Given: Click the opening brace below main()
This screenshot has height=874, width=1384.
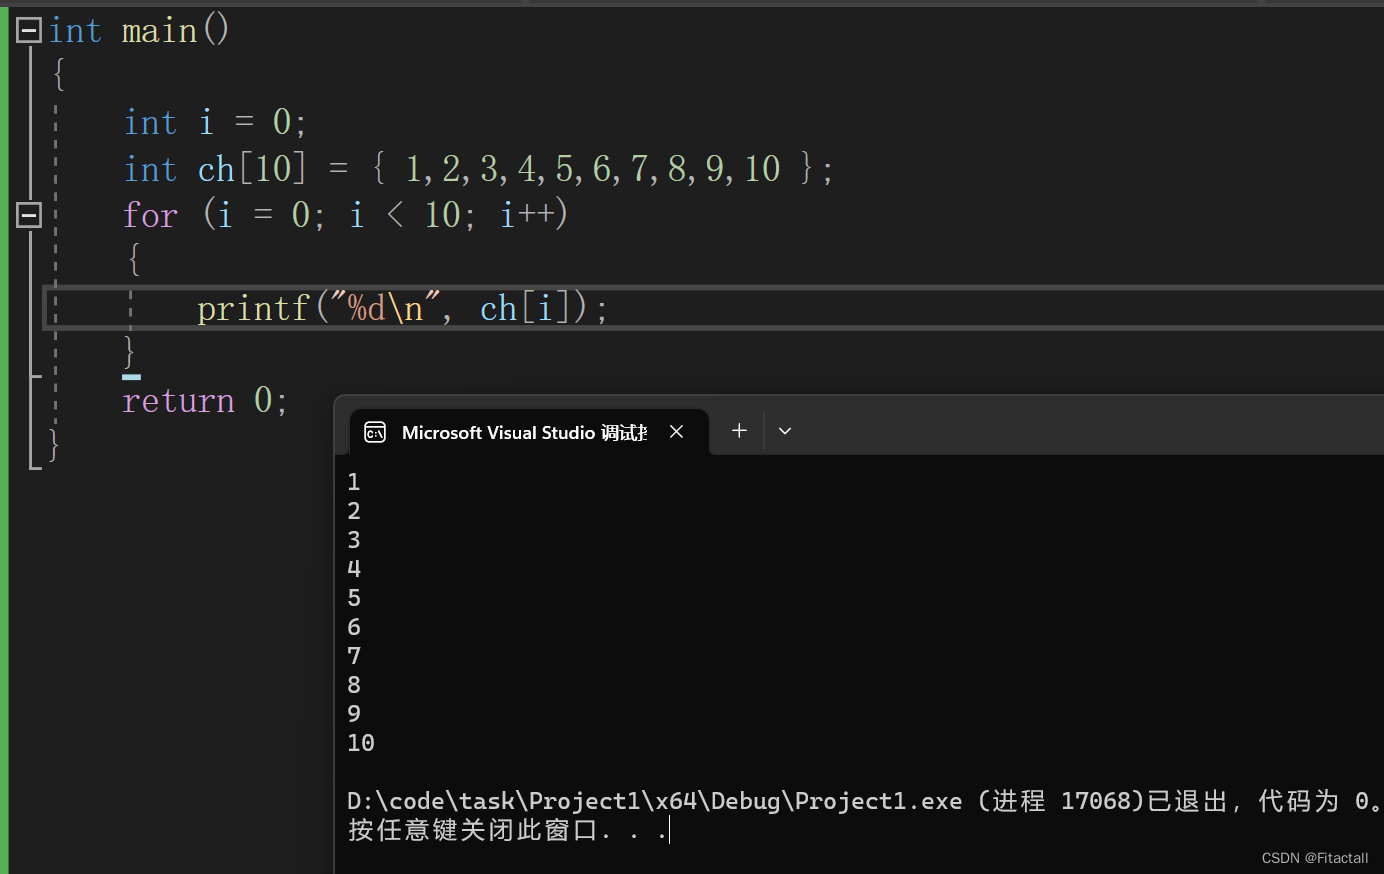Looking at the screenshot, I should point(59,75).
